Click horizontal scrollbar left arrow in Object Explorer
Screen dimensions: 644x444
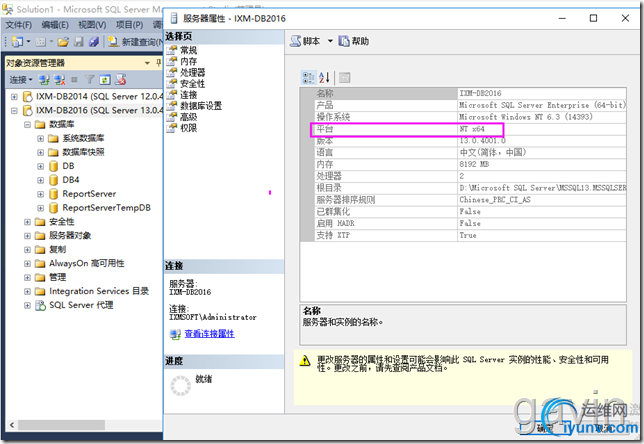[x=12, y=425]
